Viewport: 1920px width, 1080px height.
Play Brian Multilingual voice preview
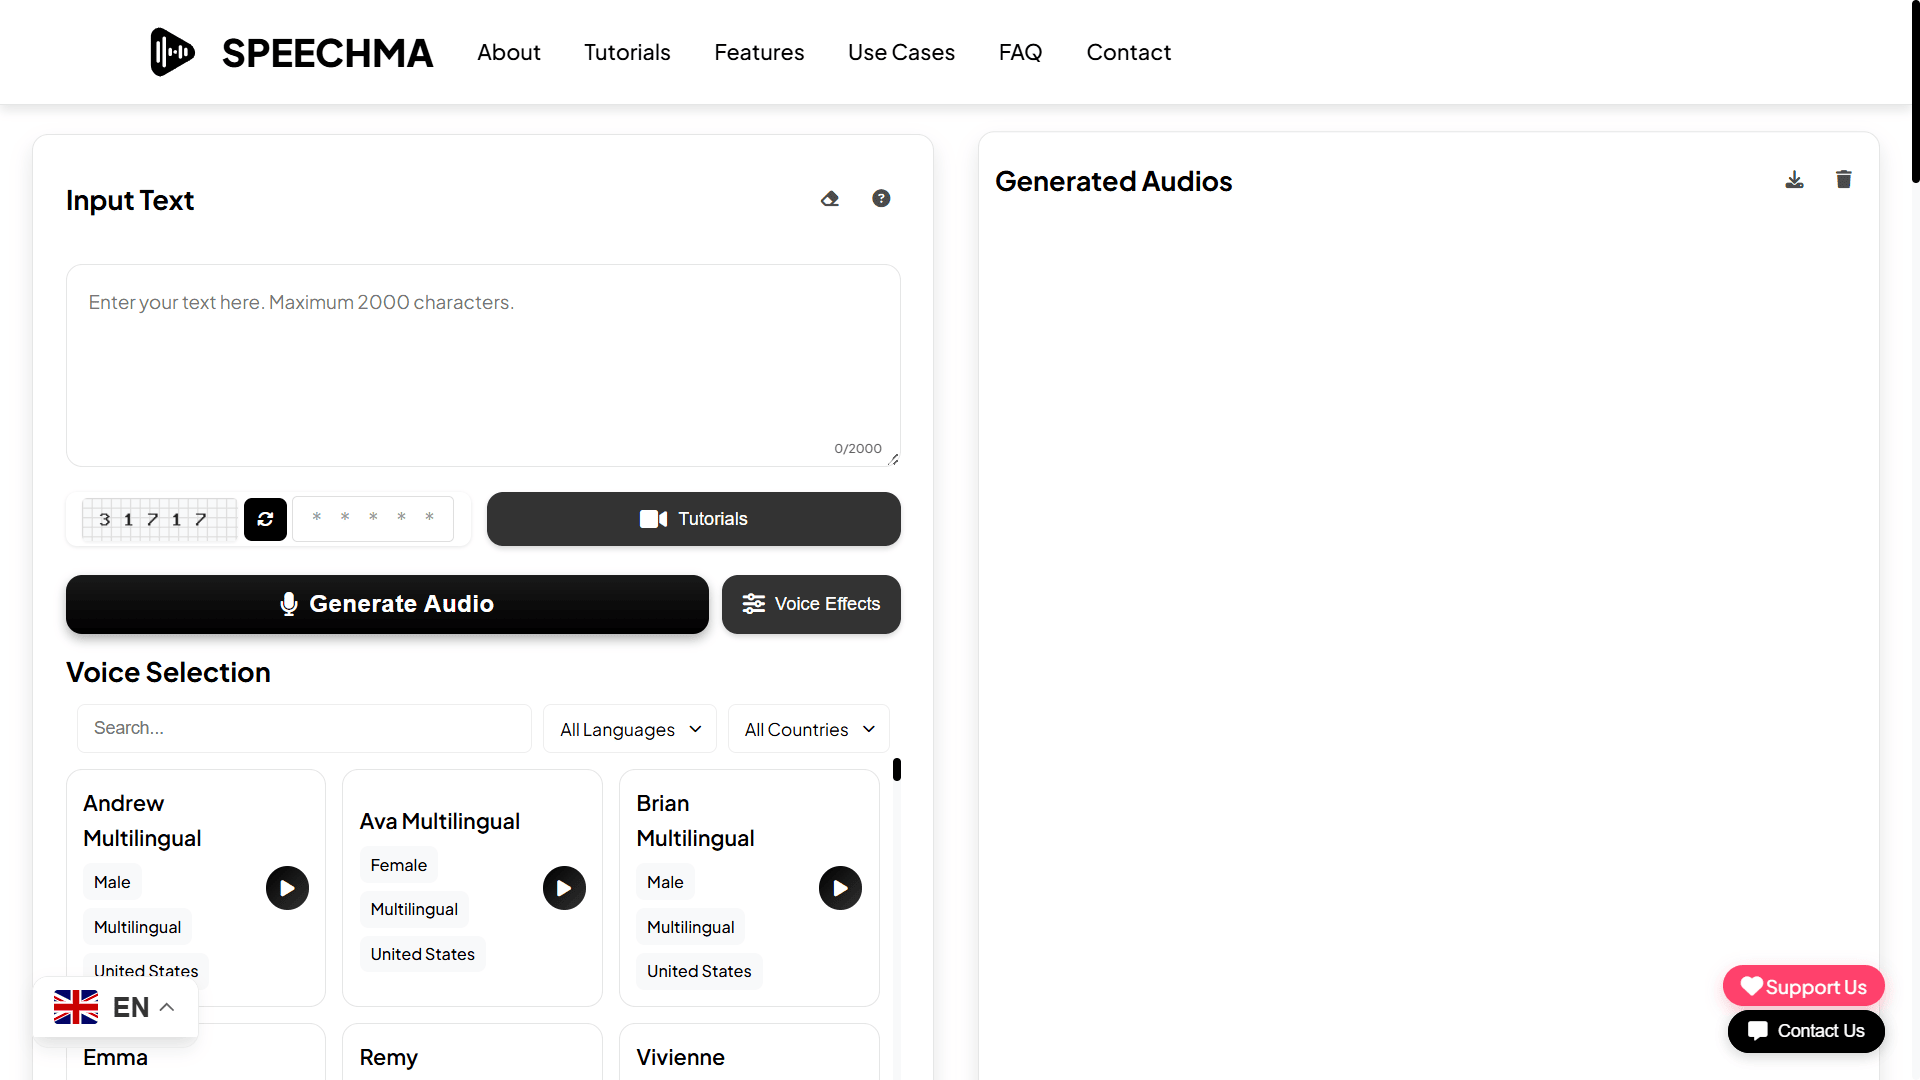(840, 888)
